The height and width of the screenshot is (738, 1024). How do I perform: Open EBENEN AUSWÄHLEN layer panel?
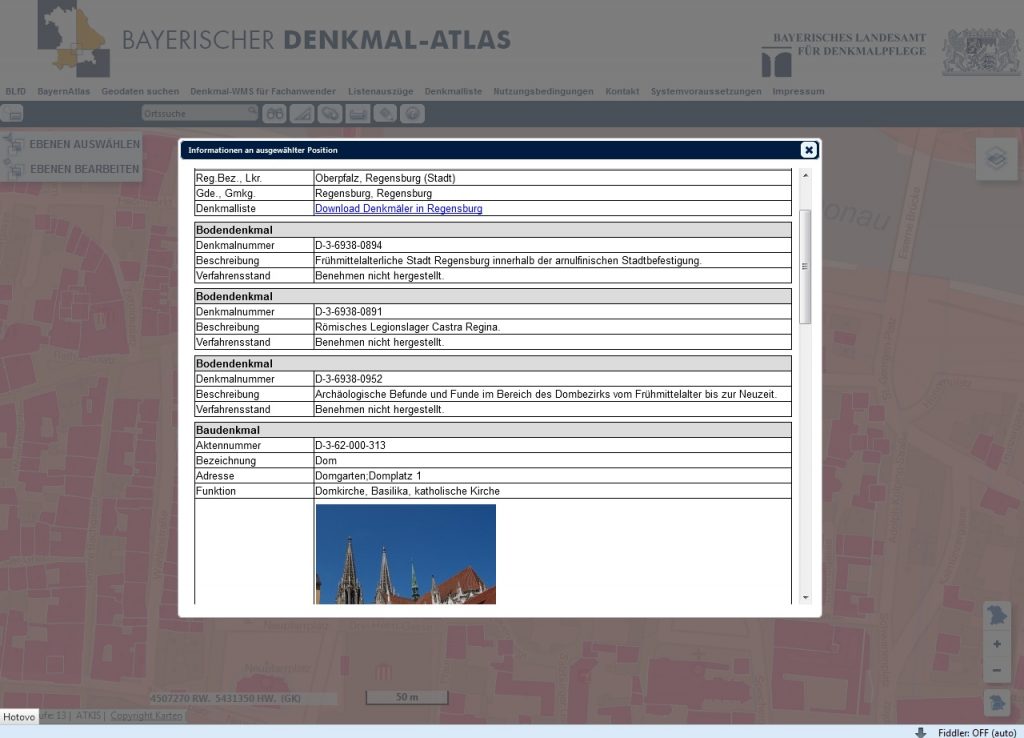(72, 144)
